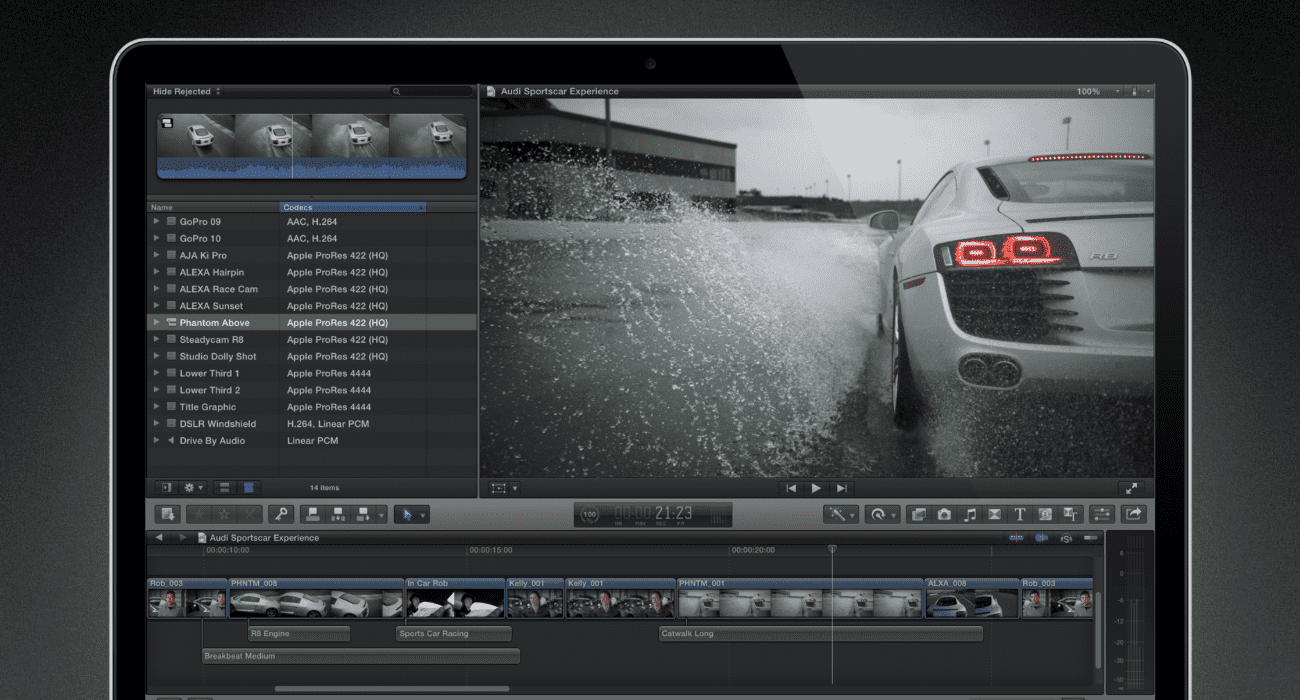Expand the Drive By Audio disclosure triangle
The width and height of the screenshot is (1300, 700).
pyautogui.click(x=156, y=440)
